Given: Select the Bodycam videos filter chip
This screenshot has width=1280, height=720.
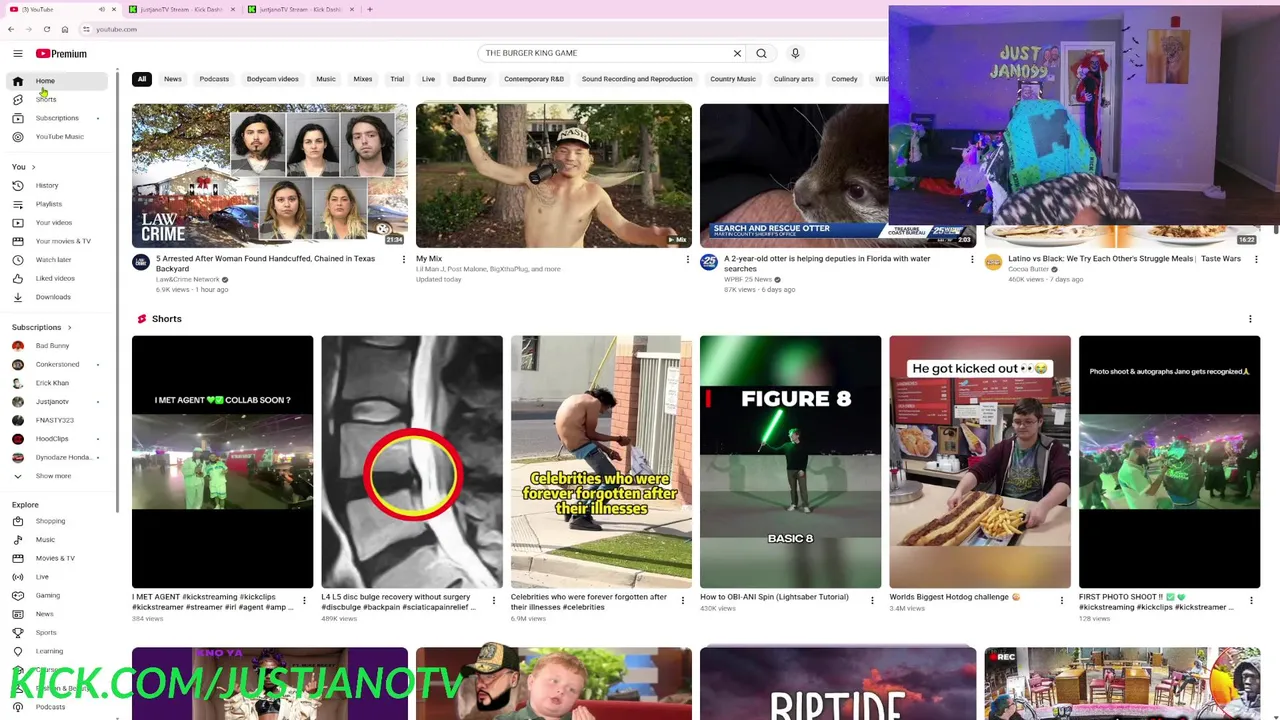Looking at the screenshot, I should pyautogui.click(x=273, y=79).
